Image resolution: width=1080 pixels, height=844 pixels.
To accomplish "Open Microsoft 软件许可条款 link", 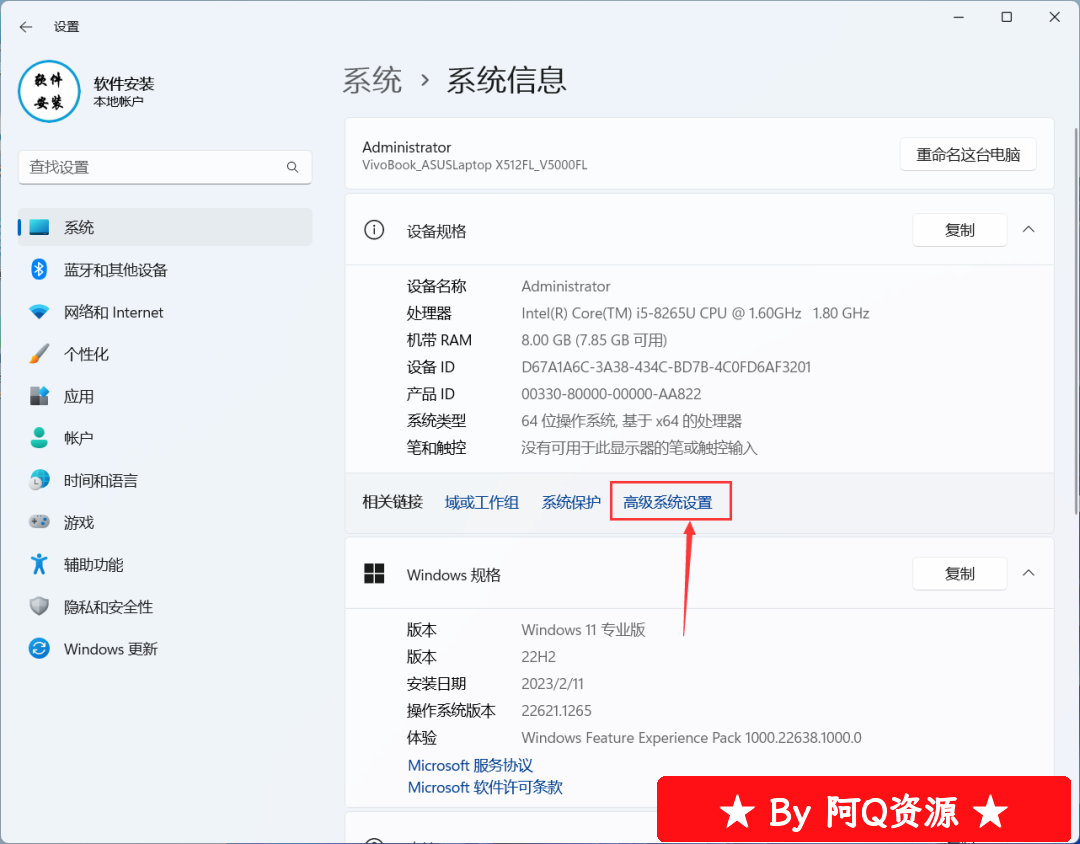I will [x=485, y=787].
